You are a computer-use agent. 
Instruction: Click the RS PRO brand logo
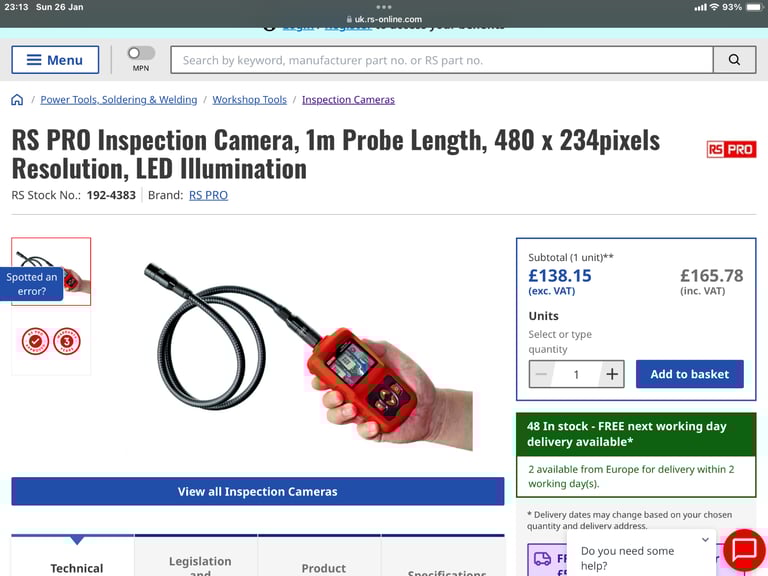731,149
